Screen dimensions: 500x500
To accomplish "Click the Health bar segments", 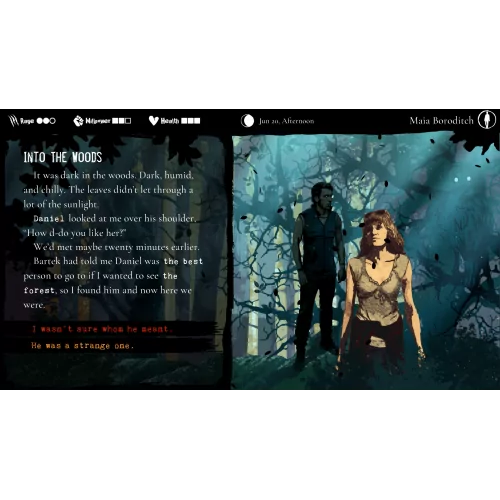I will coord(191,121).
